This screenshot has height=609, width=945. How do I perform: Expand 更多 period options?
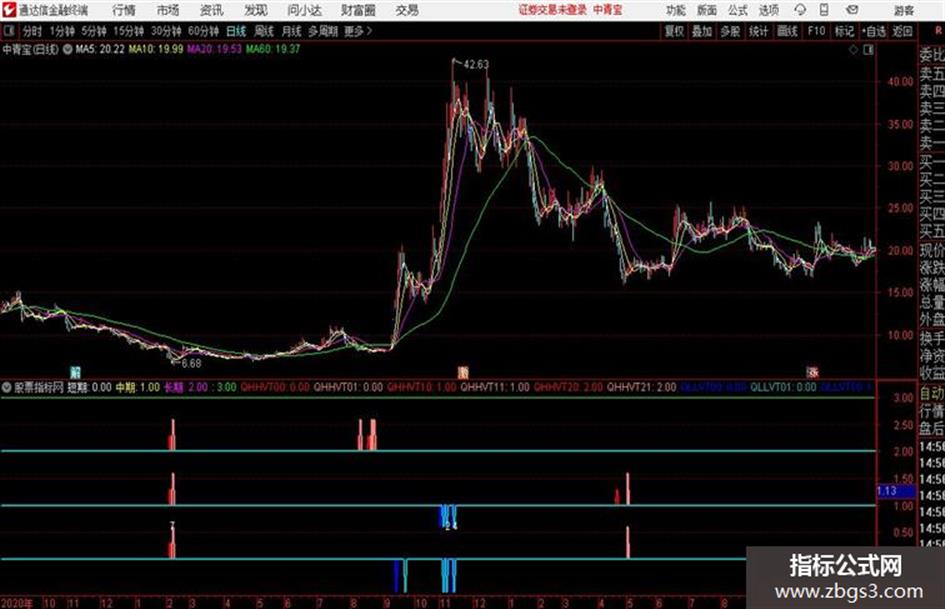(358, 31)
